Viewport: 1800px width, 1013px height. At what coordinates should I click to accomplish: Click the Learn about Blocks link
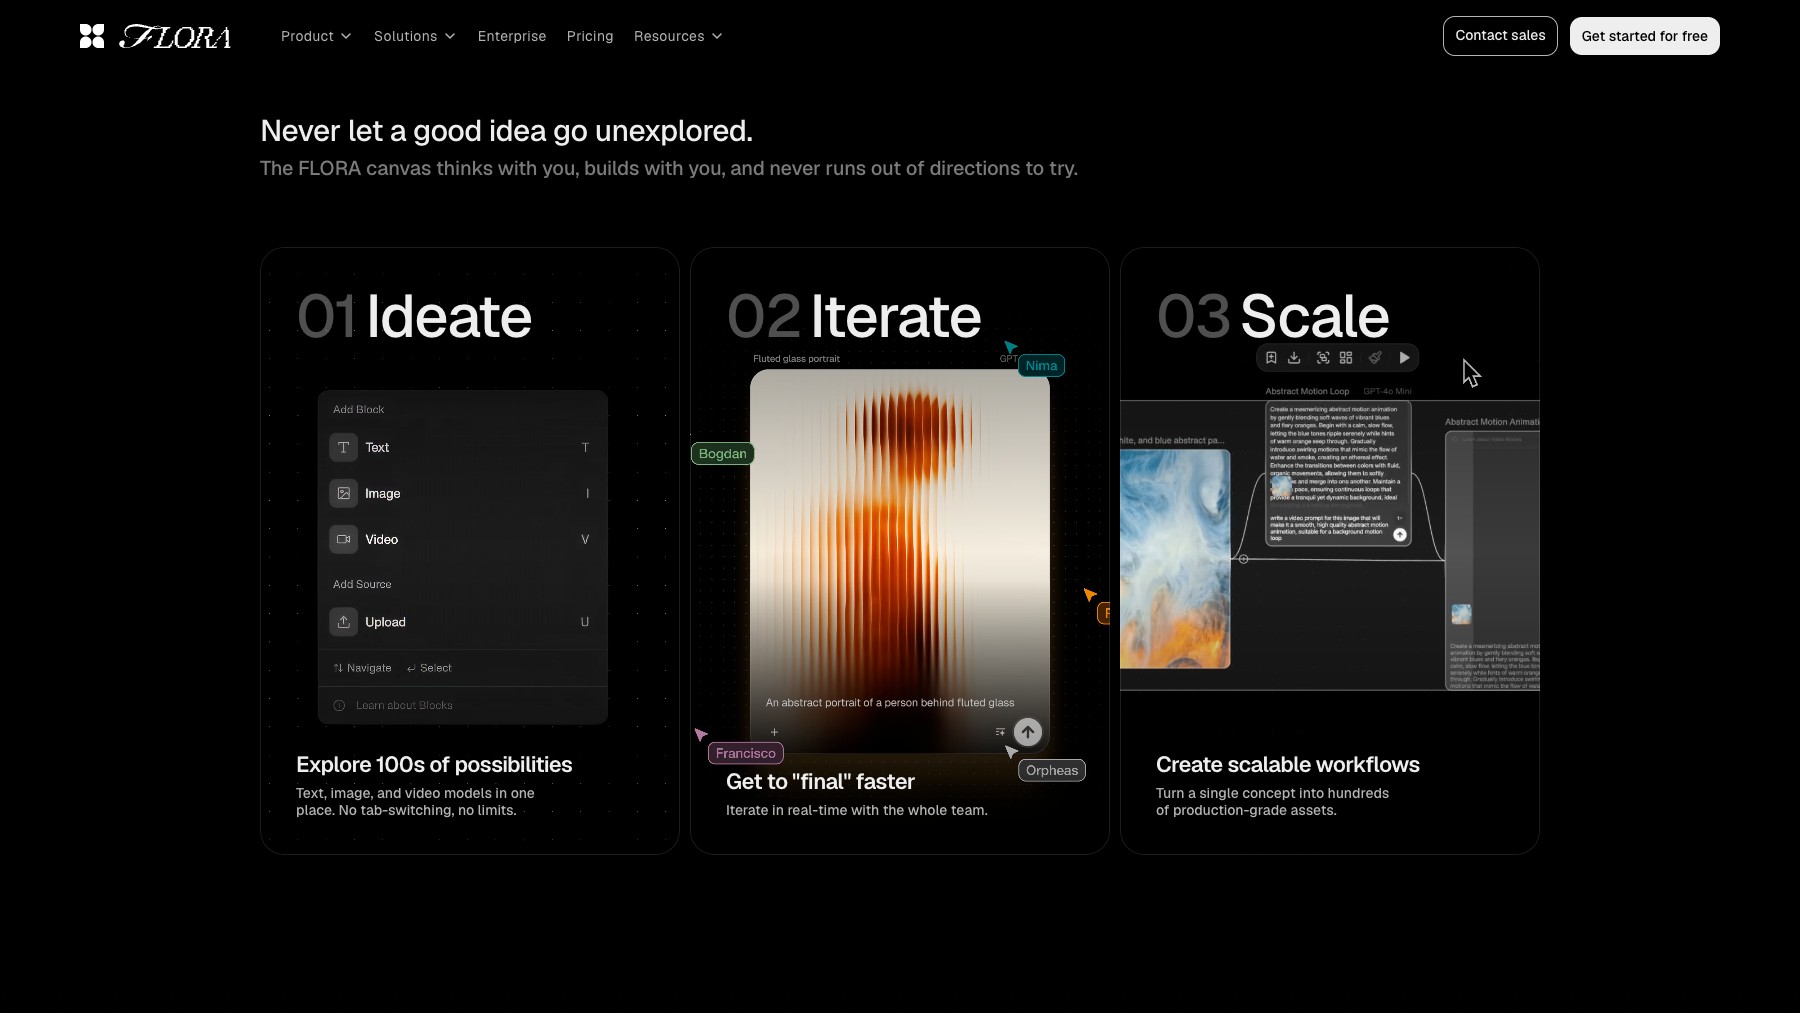pyautogui.click(x=404, y=706)
